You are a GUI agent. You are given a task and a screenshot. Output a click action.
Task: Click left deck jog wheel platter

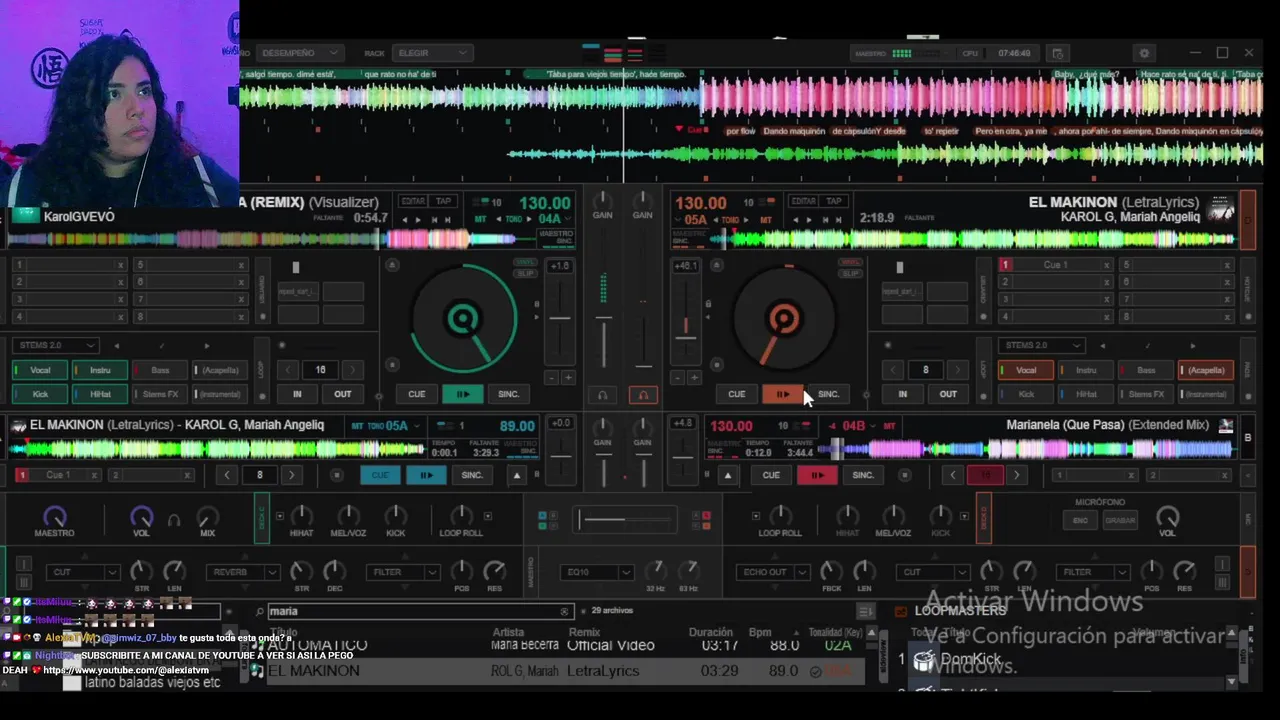click(x=463, y=319)
